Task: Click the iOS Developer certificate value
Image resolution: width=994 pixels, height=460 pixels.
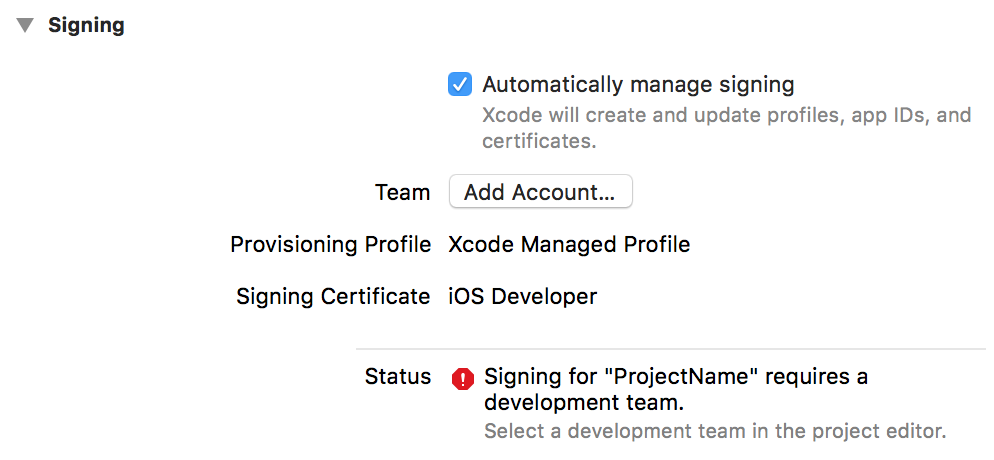Action: (523, 297)
